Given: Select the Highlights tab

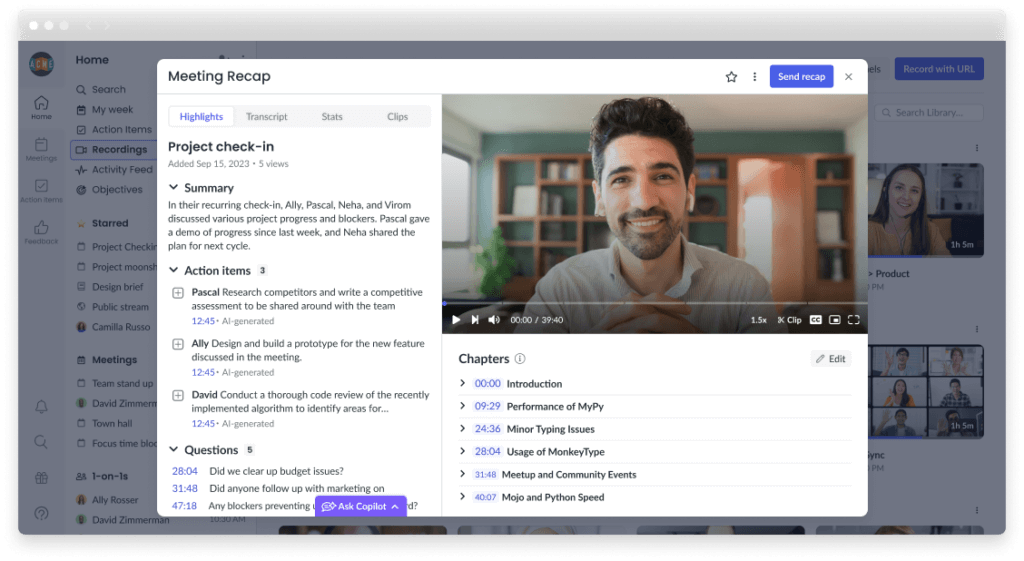Looking at the screenshot, I should [x=201, y=116].
